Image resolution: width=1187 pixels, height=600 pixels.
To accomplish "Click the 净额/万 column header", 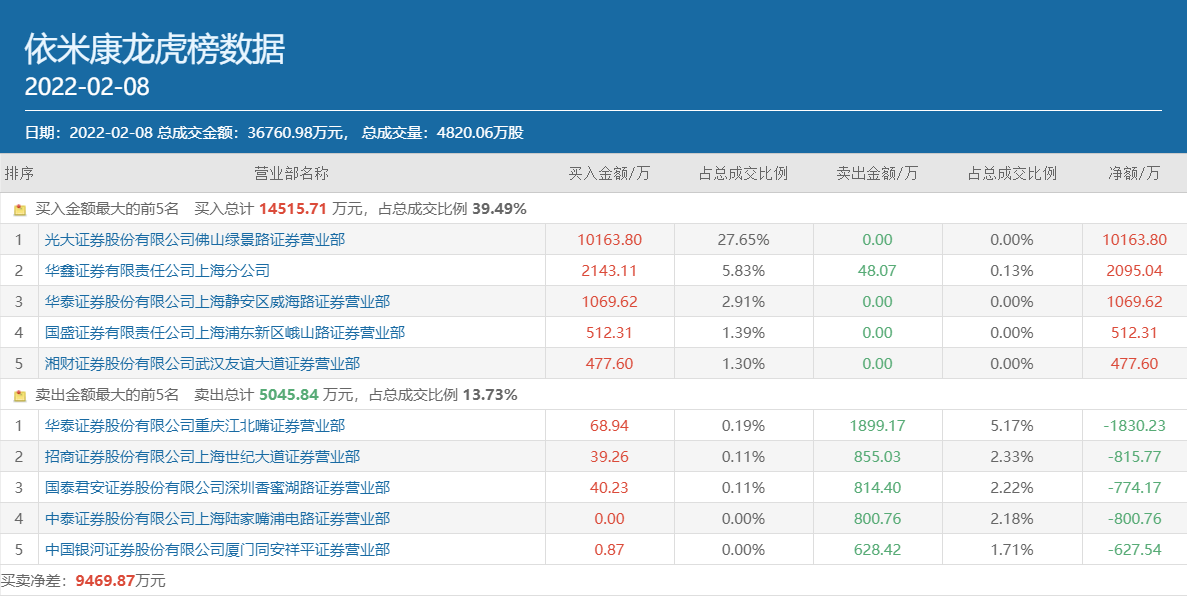I will click(1134, 173).
